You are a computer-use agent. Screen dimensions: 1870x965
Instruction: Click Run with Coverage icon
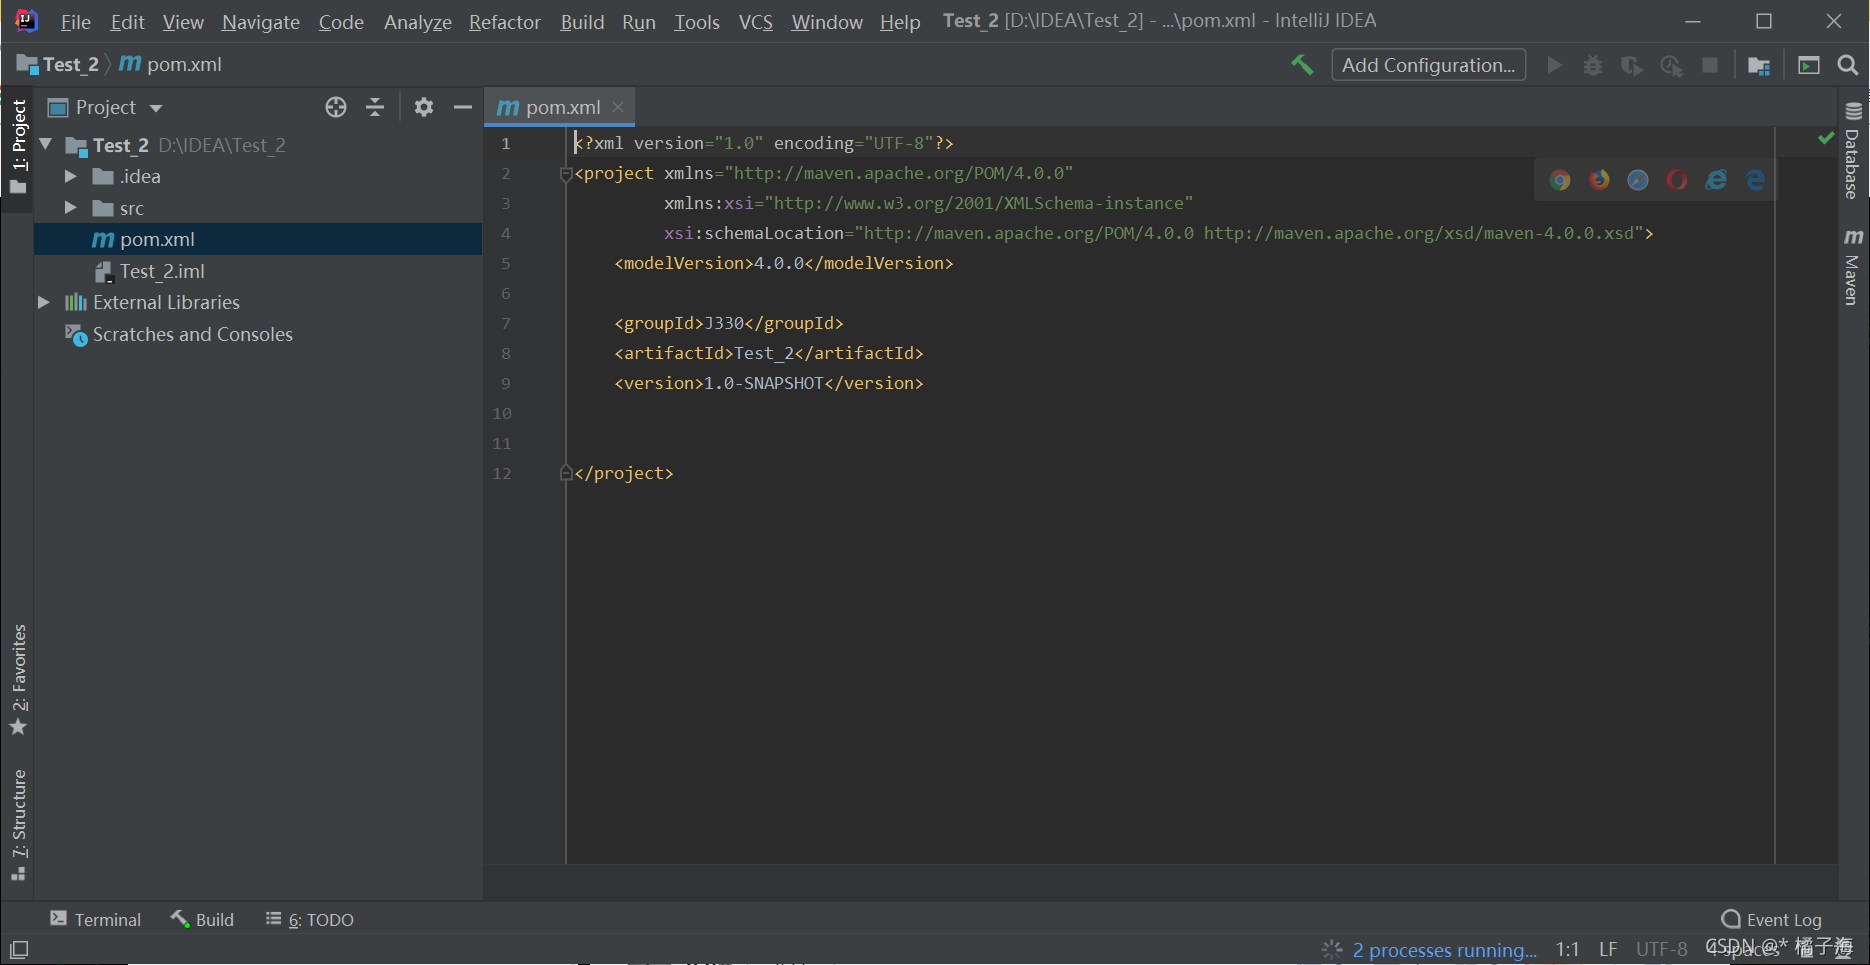point(1632,65)
